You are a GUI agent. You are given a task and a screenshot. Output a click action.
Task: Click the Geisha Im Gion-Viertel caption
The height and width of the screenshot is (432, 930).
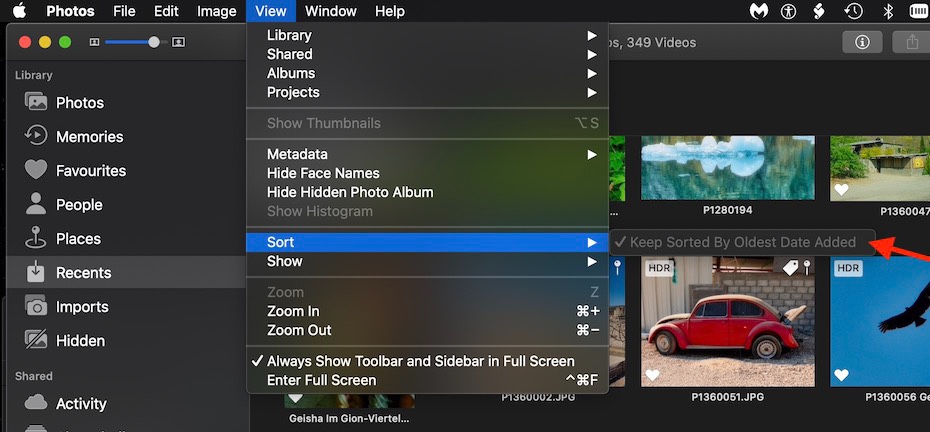tap(348, 418)
